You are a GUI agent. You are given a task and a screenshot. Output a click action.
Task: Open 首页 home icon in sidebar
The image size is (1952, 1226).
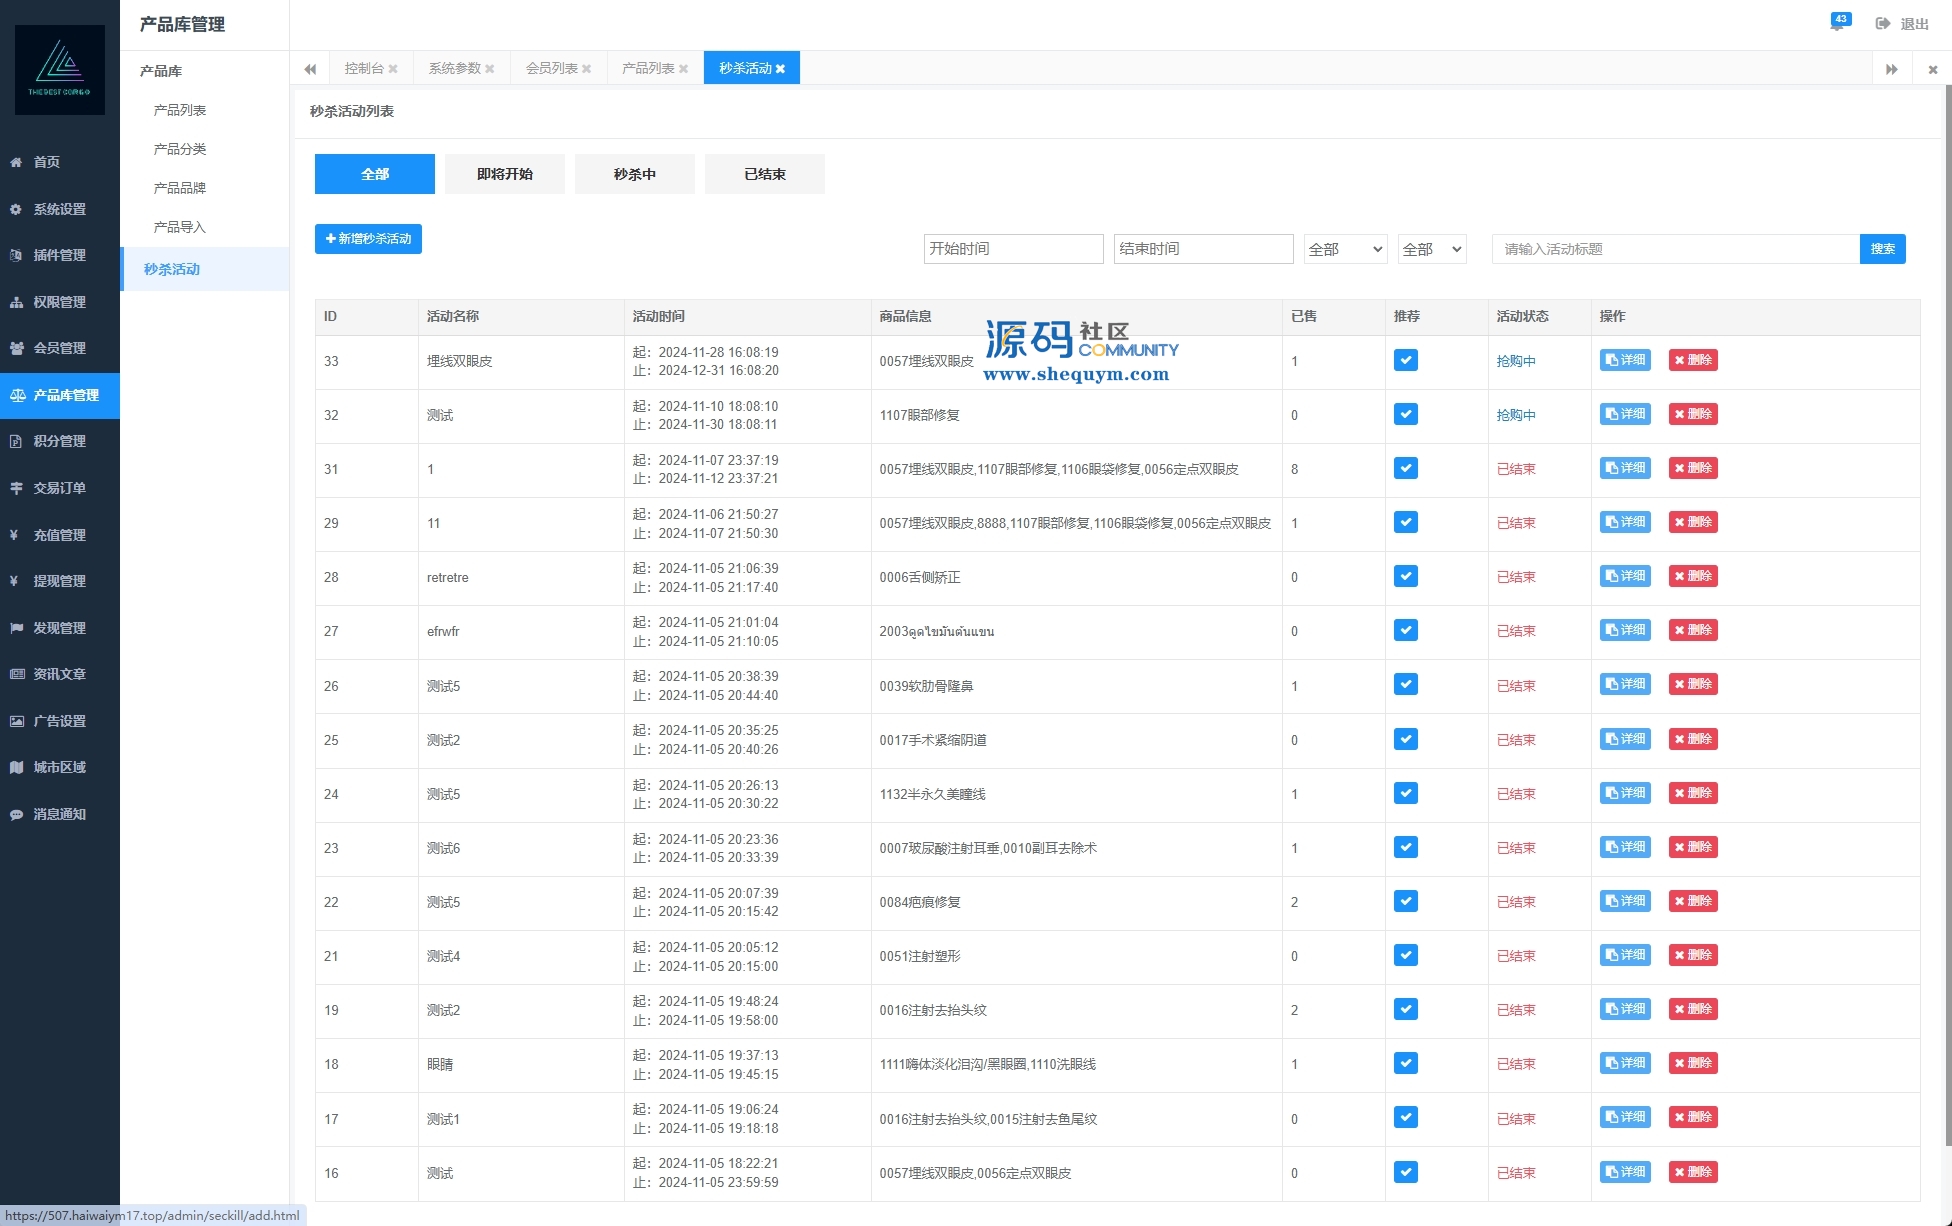(16, 162)
